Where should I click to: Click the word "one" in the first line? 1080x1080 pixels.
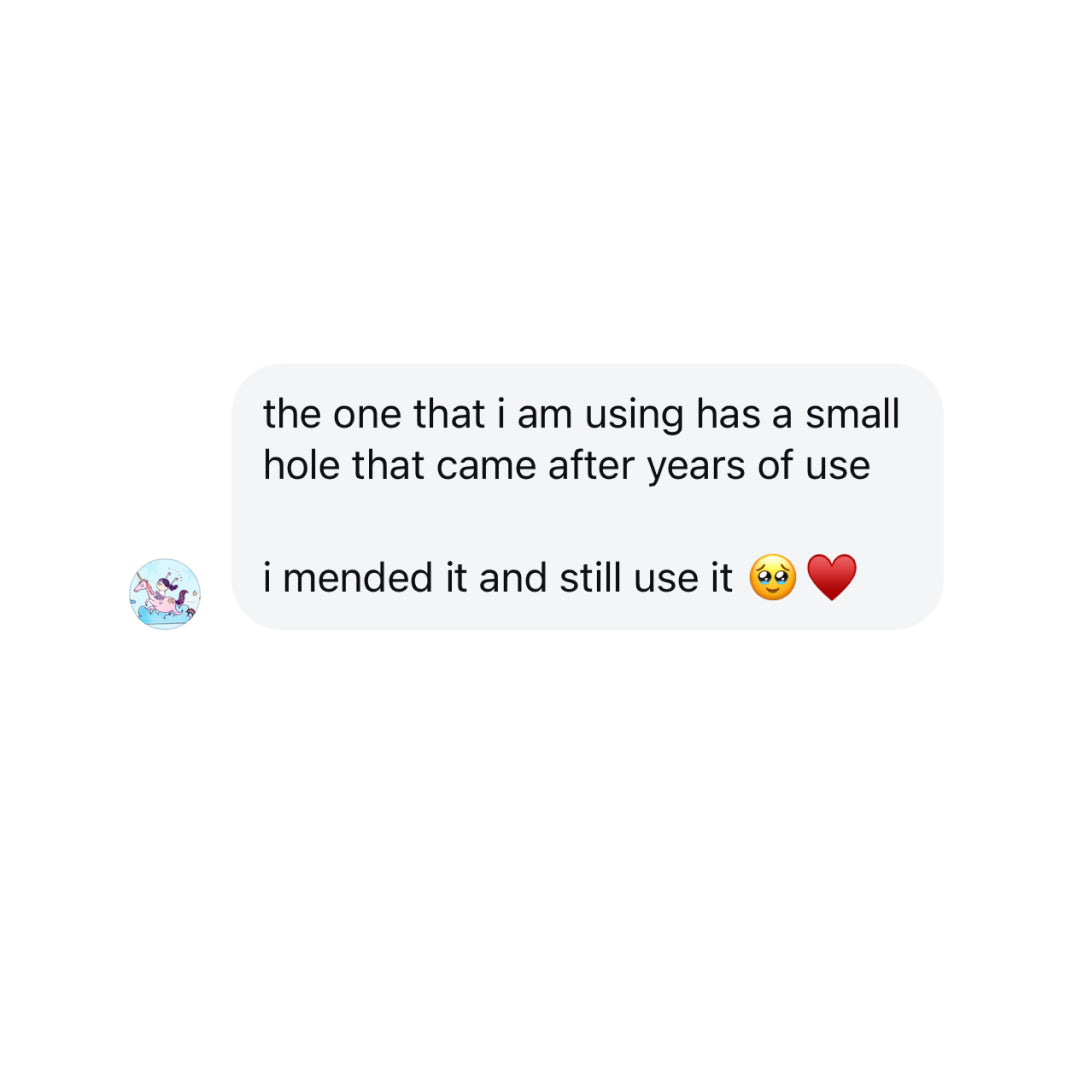click(367, 416)
